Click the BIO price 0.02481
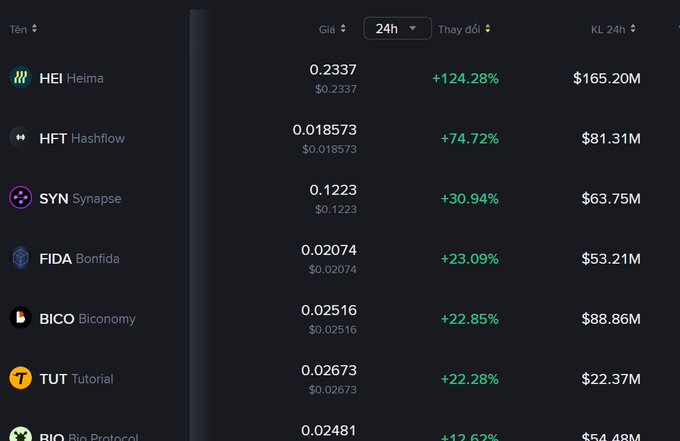Viewport: 680px width, 441px height. click(329, 430)
